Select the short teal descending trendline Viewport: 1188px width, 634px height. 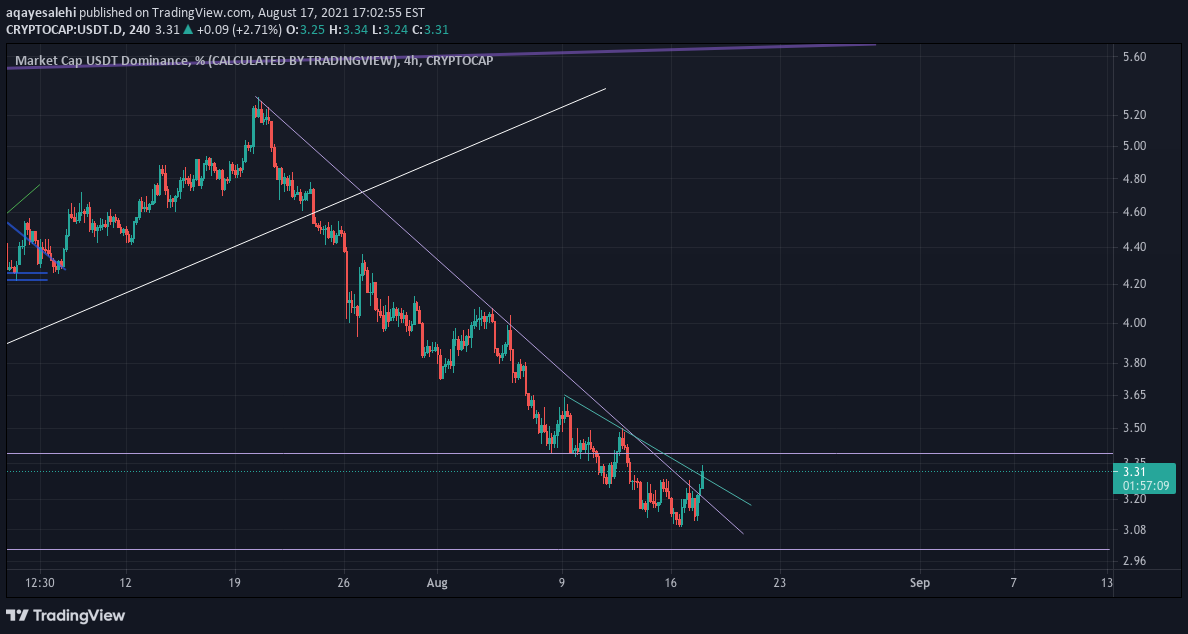coord(658,450)
